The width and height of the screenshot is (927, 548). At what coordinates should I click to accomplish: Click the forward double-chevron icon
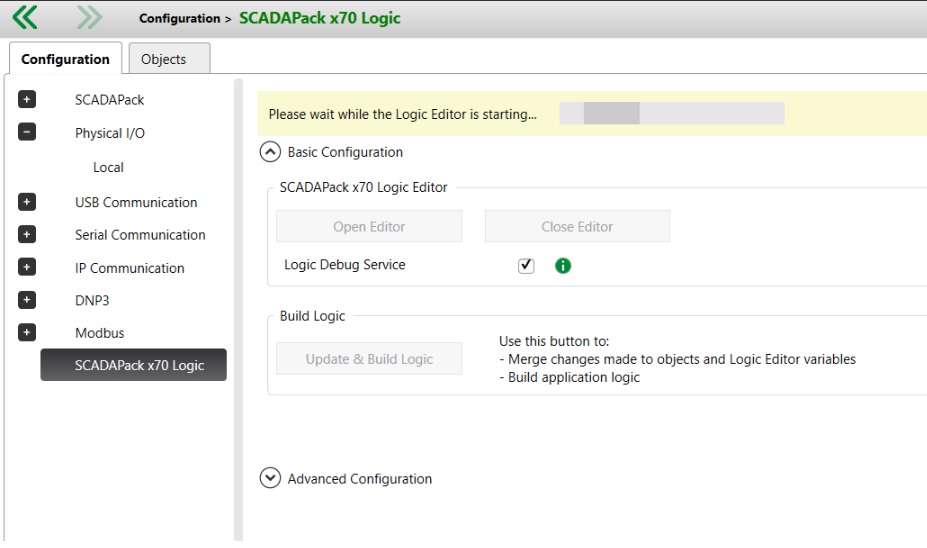click(x=89, y=17)
